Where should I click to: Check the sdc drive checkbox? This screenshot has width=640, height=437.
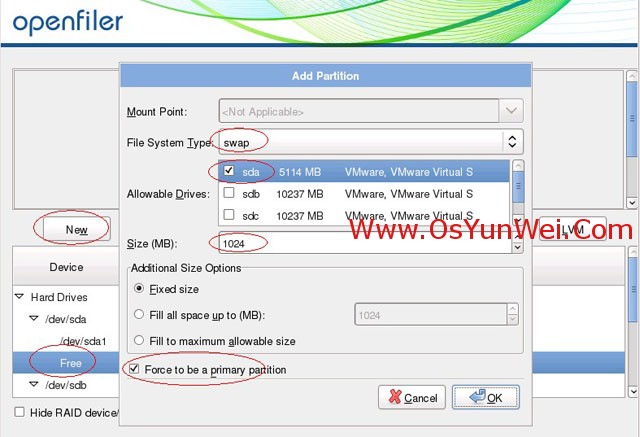click(x=229, y=214)
